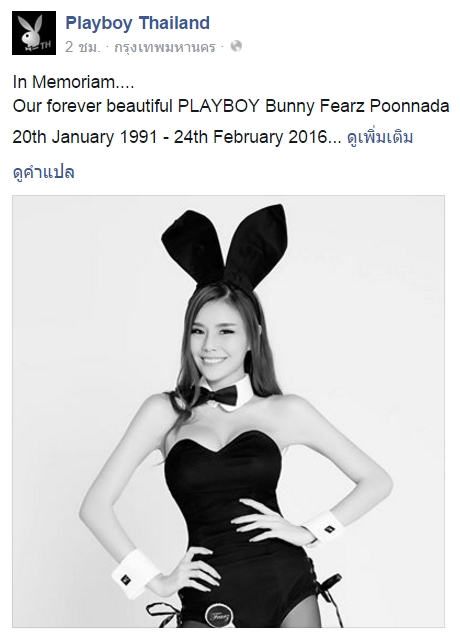The width and height of the screenshot is (460, 634).
Task: Expand post text with ดูเพิ่มเติม
Action: (380, 137)
